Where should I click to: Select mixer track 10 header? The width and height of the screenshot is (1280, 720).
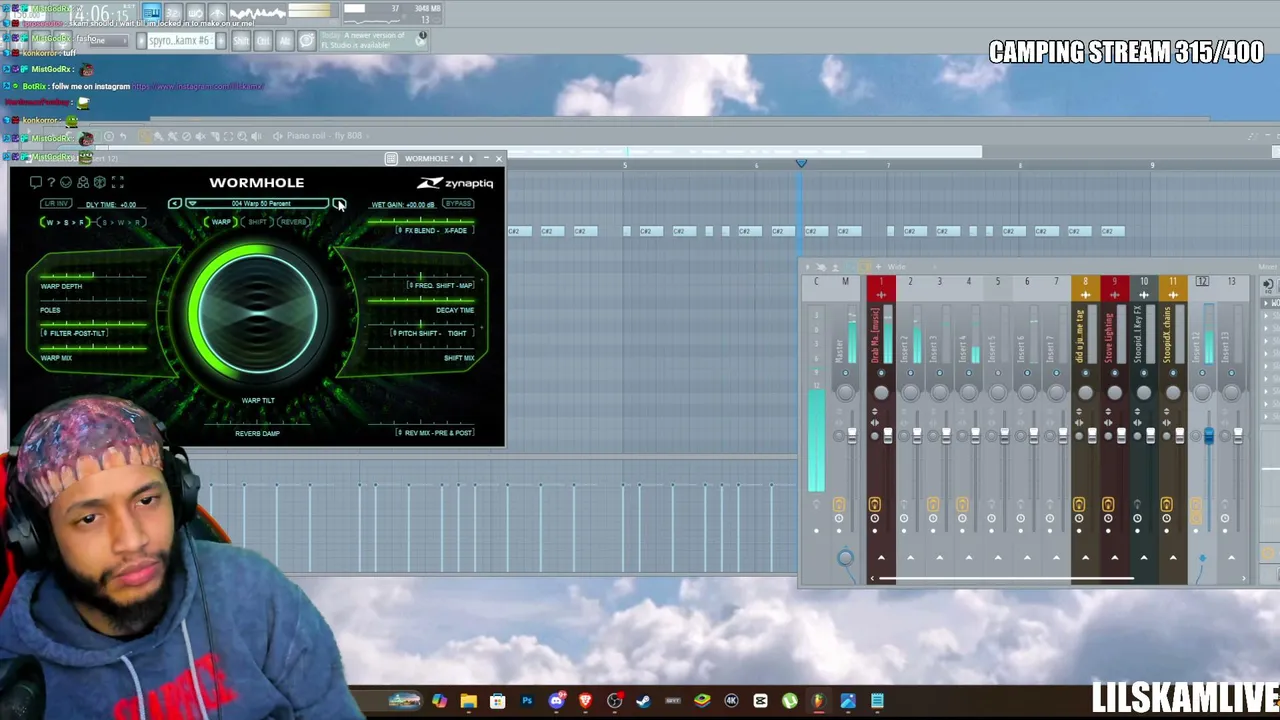click(1144, 287)
